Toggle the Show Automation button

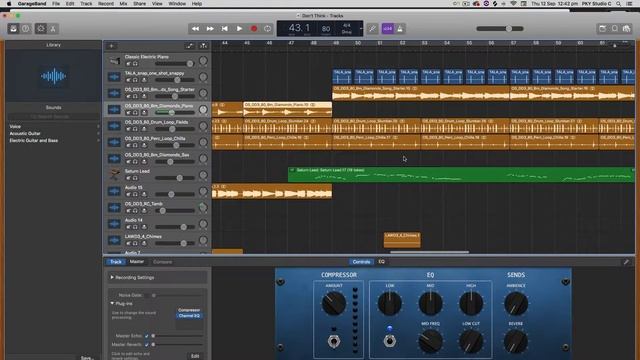(189, 46)
